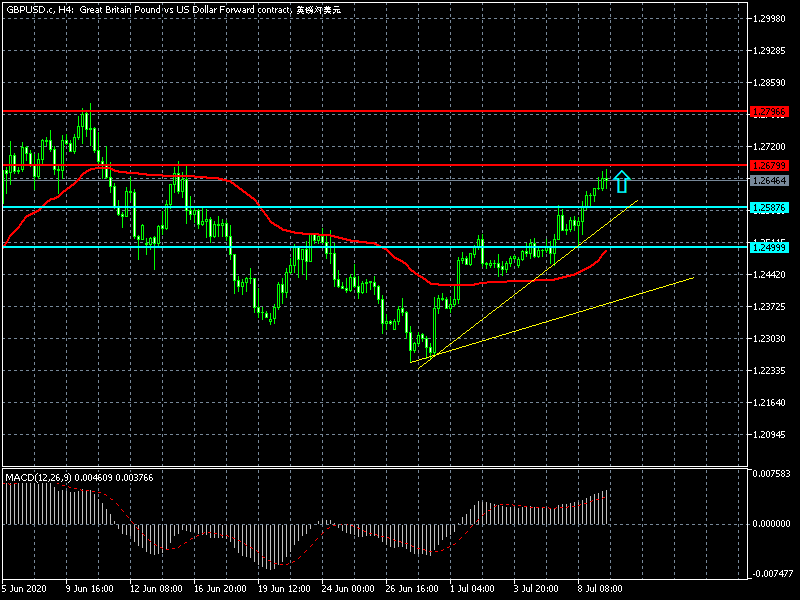Click the 24 Jun 00:00 time label
Image resolution: width=800 pixels, height=600 pixels.
[x=348, y=588]
